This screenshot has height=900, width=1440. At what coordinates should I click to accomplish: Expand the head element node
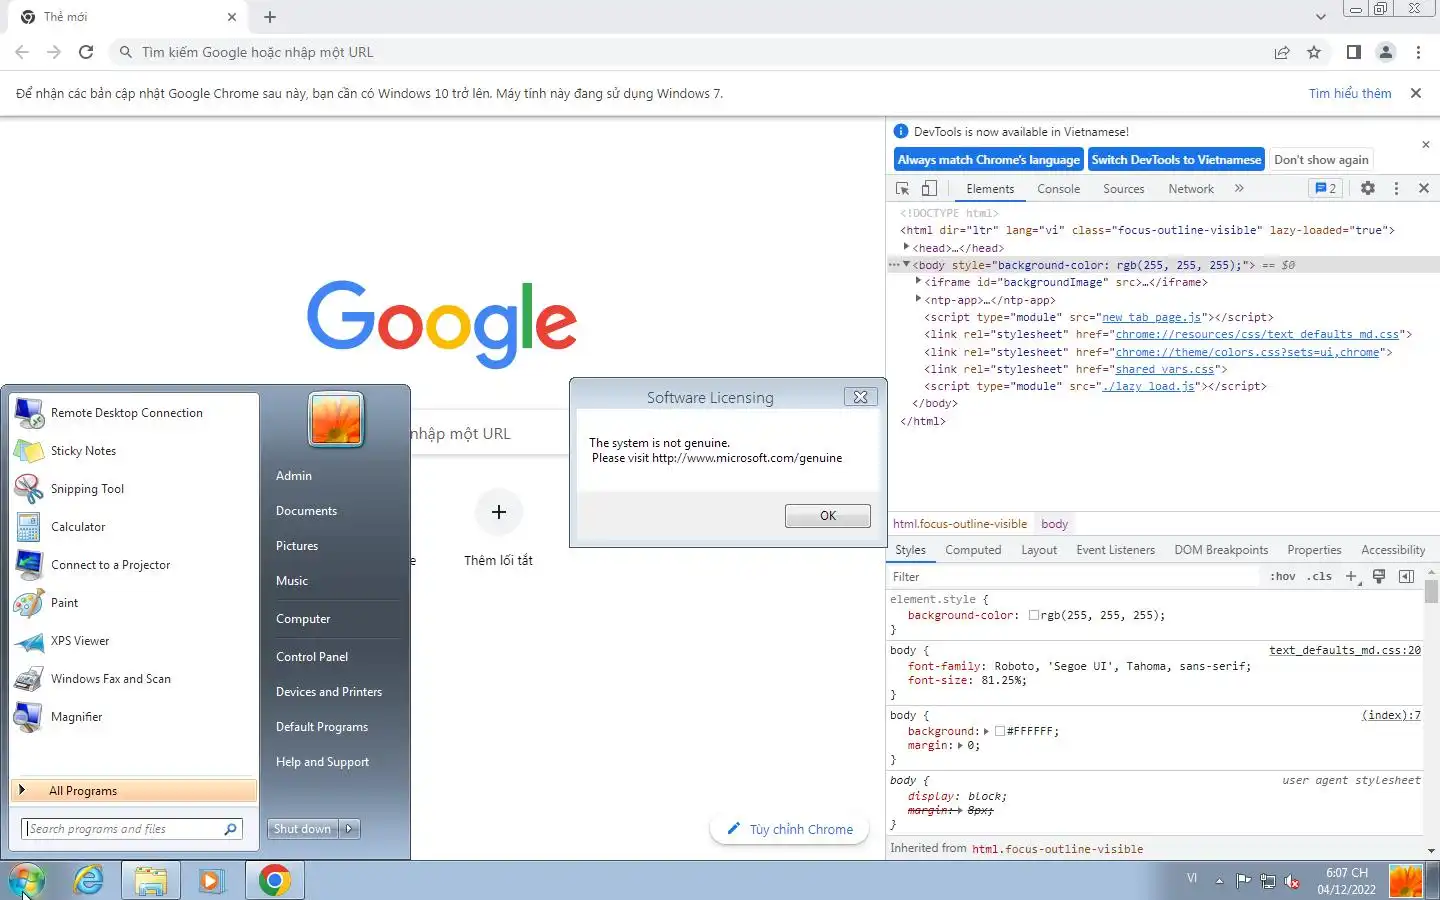coord(906,247)
